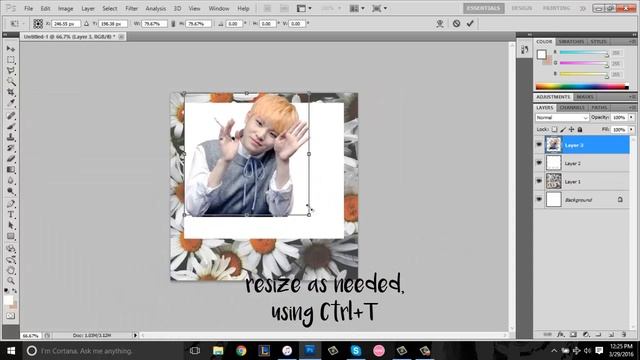Select the Zoom tool in toolbox

pyautogui.click(x=11, y=280)
